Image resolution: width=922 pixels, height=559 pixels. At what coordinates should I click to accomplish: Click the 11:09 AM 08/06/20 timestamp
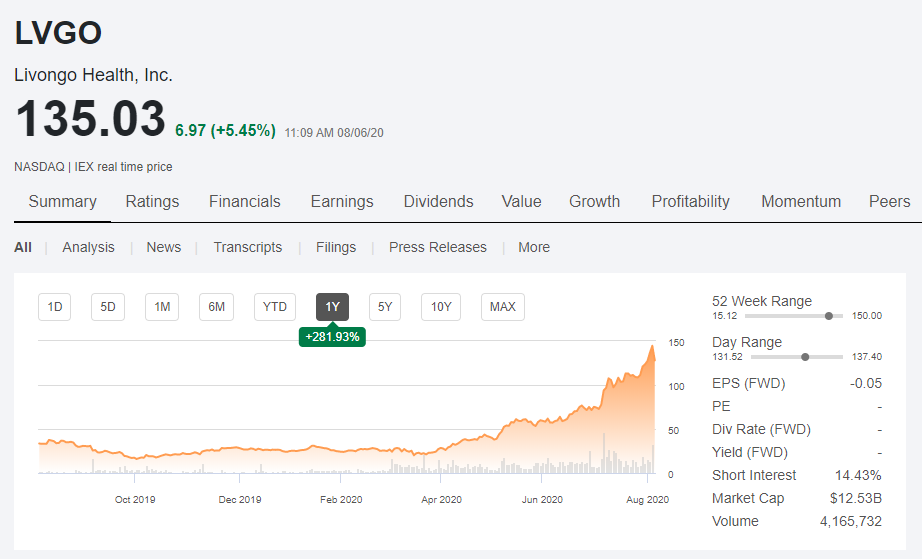334,133
